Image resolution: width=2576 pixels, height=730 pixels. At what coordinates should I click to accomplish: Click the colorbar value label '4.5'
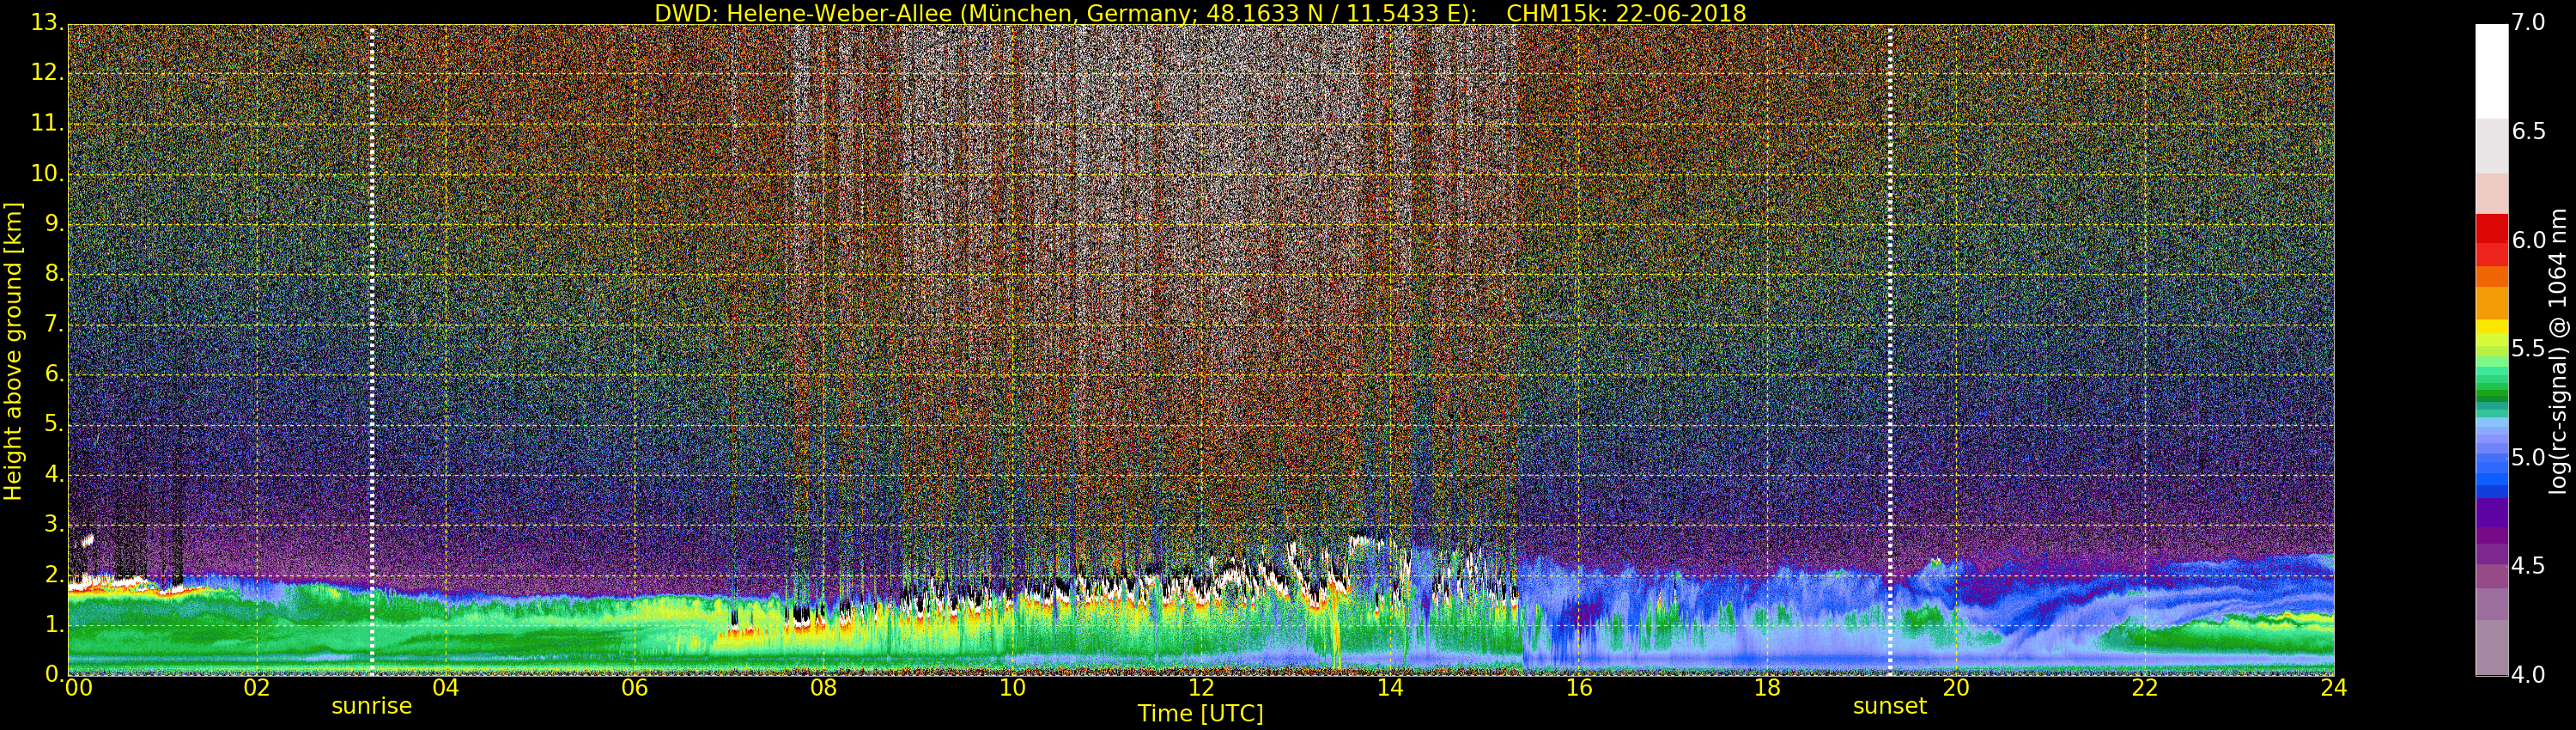(x=2529, y=566)
